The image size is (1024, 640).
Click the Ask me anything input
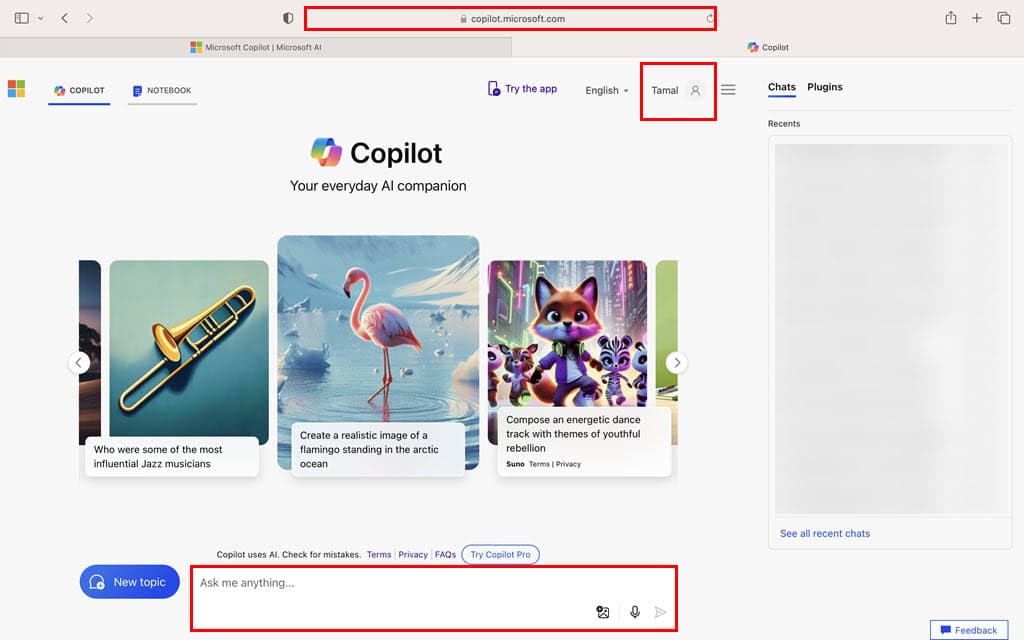434,598
